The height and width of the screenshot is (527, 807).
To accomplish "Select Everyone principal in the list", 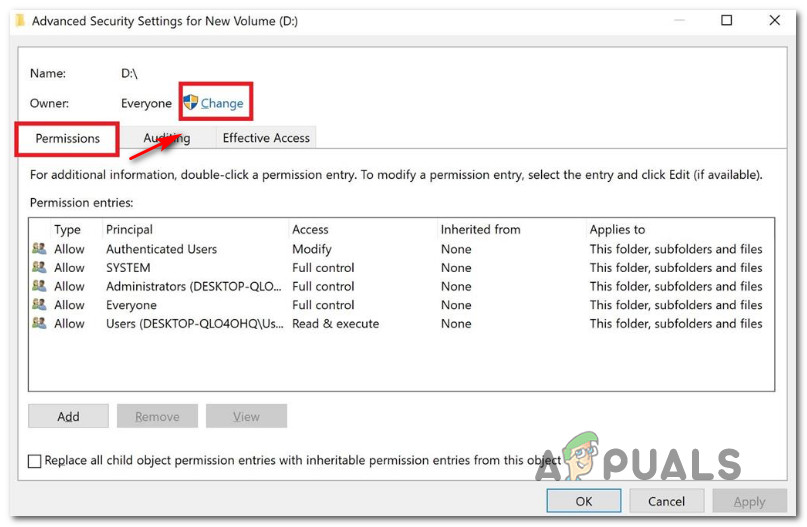I will 131,305.
